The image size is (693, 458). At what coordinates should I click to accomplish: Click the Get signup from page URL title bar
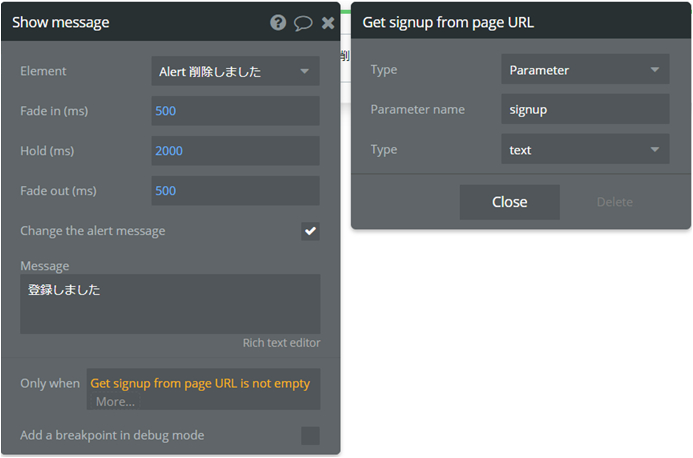click(521, 22)
